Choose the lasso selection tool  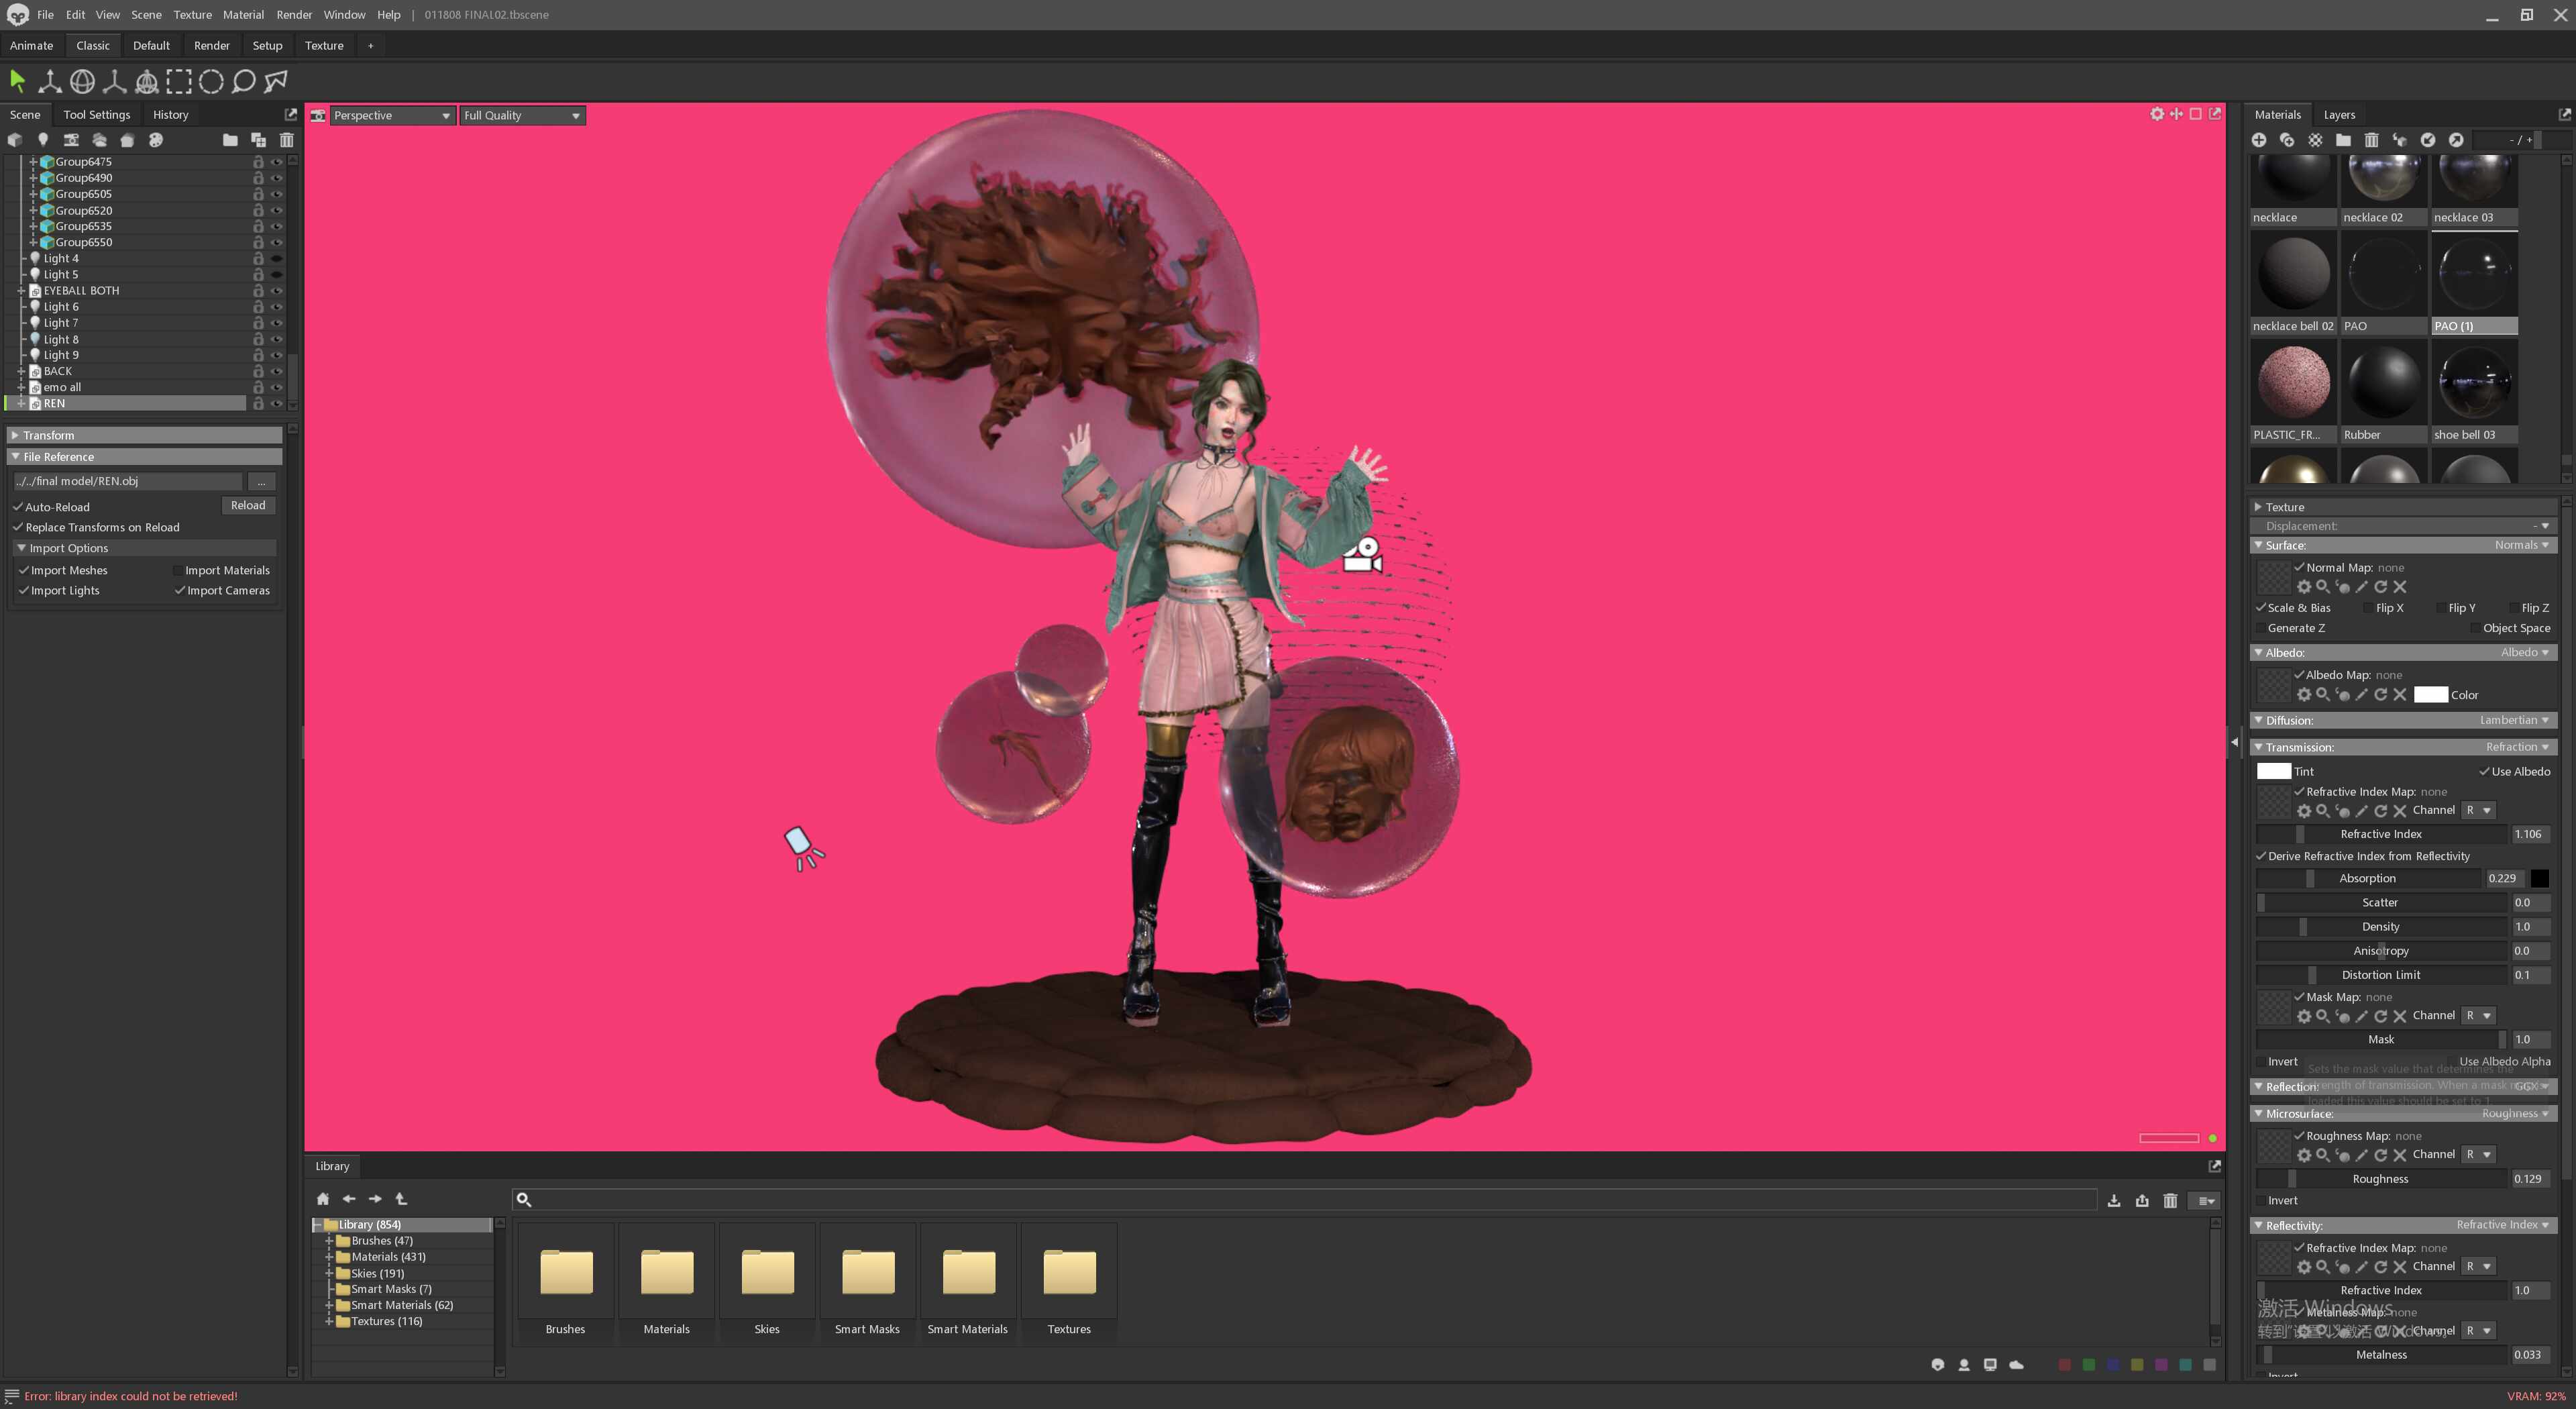coord(243,81)
